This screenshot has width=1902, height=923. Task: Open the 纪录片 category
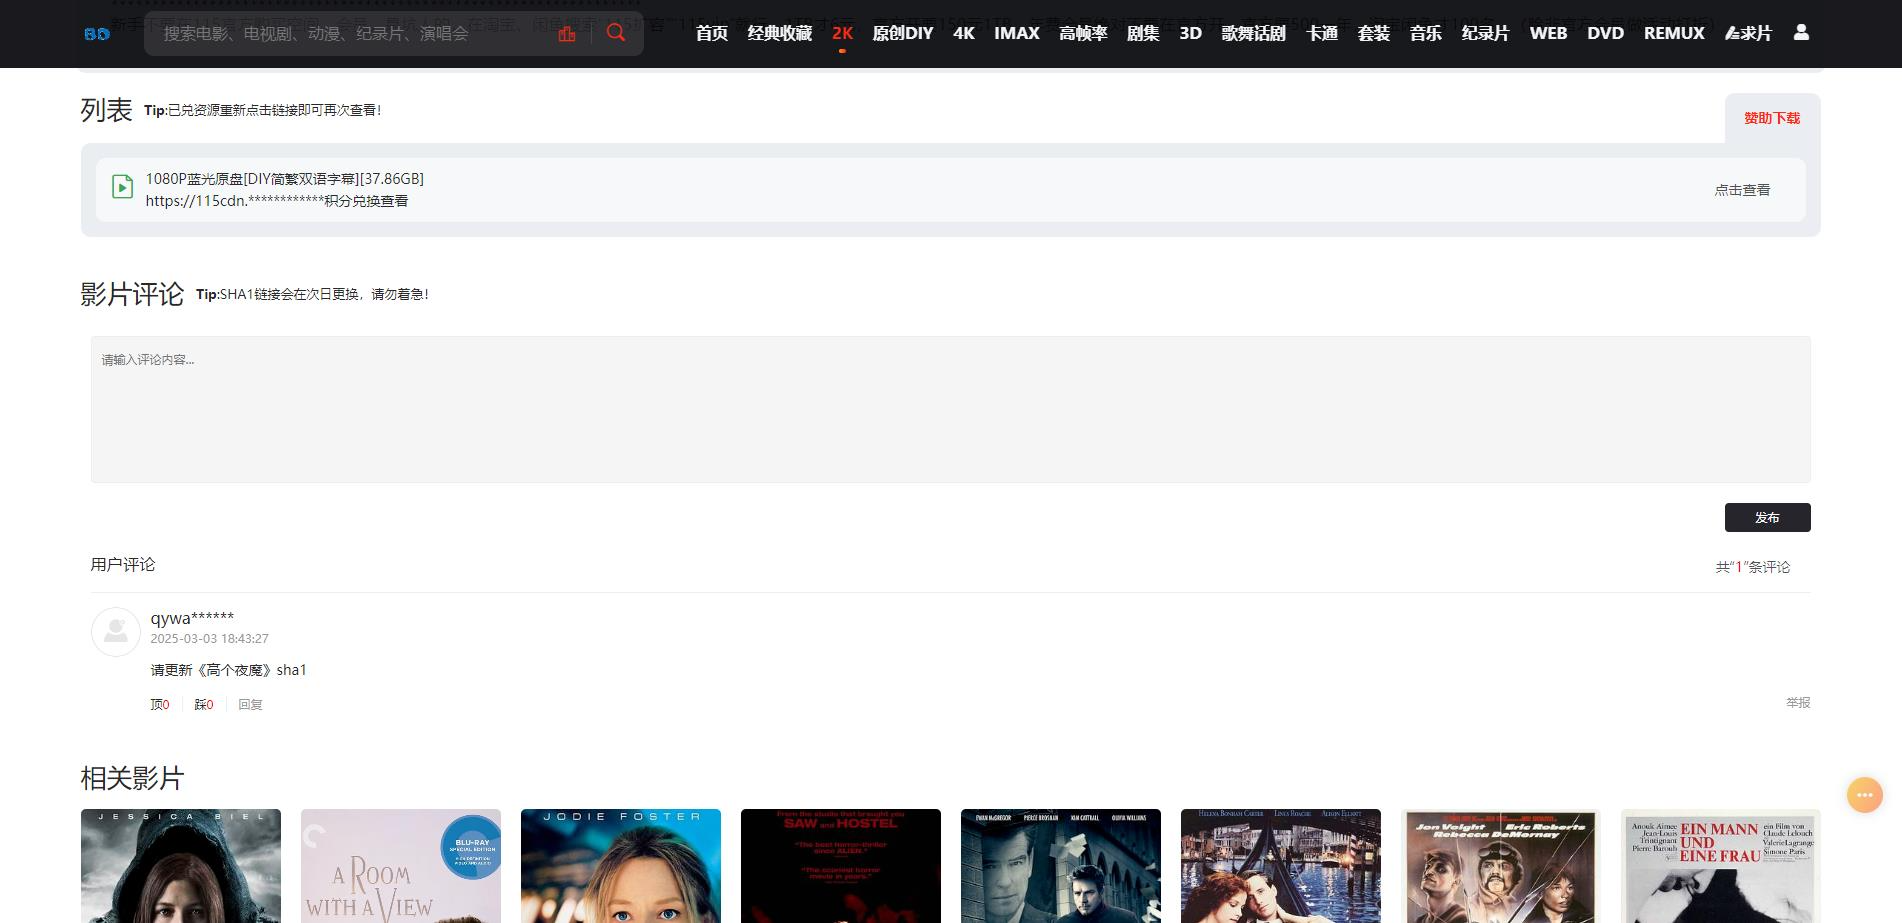coord(1485,33)
